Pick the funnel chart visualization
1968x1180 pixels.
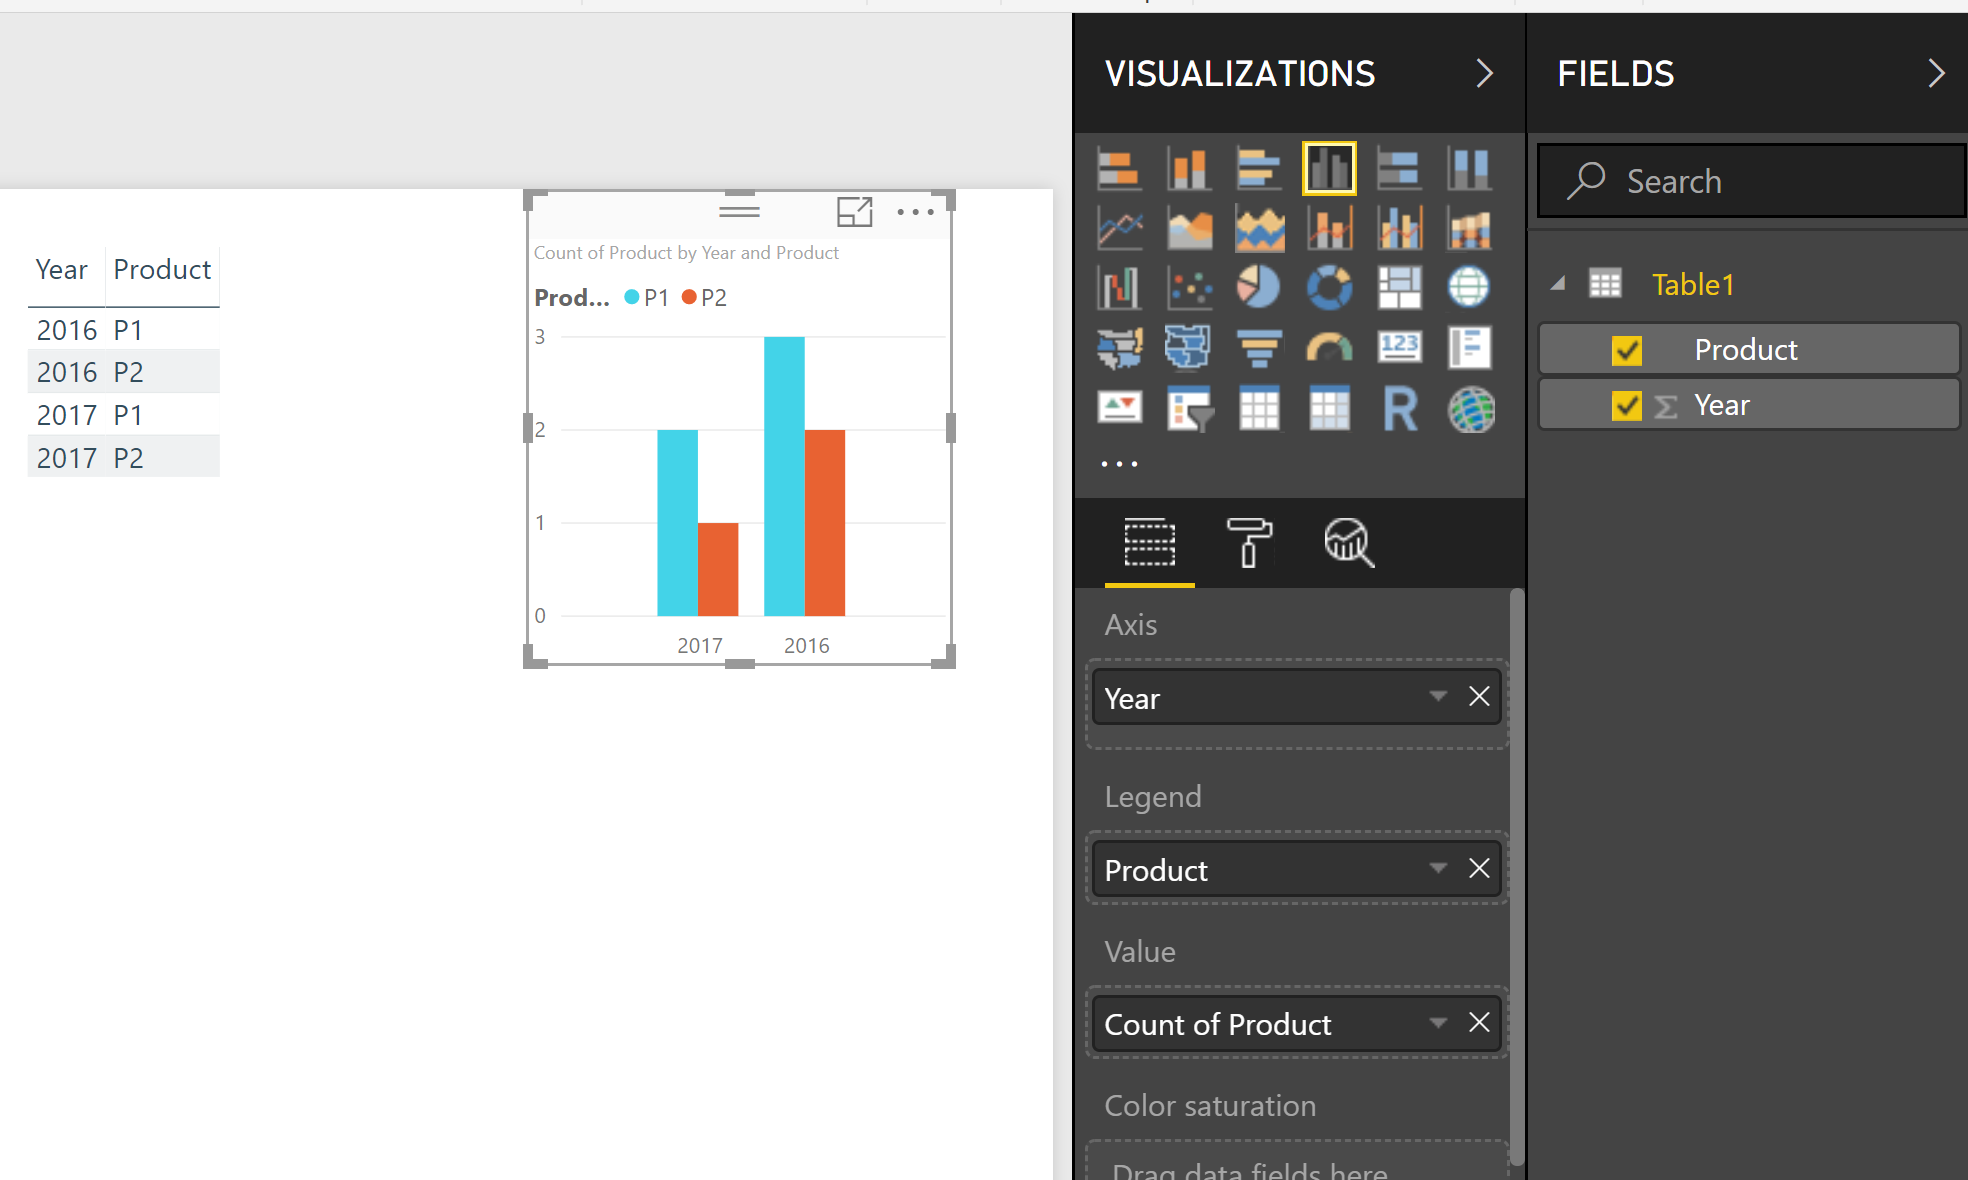click(1259, 348)
